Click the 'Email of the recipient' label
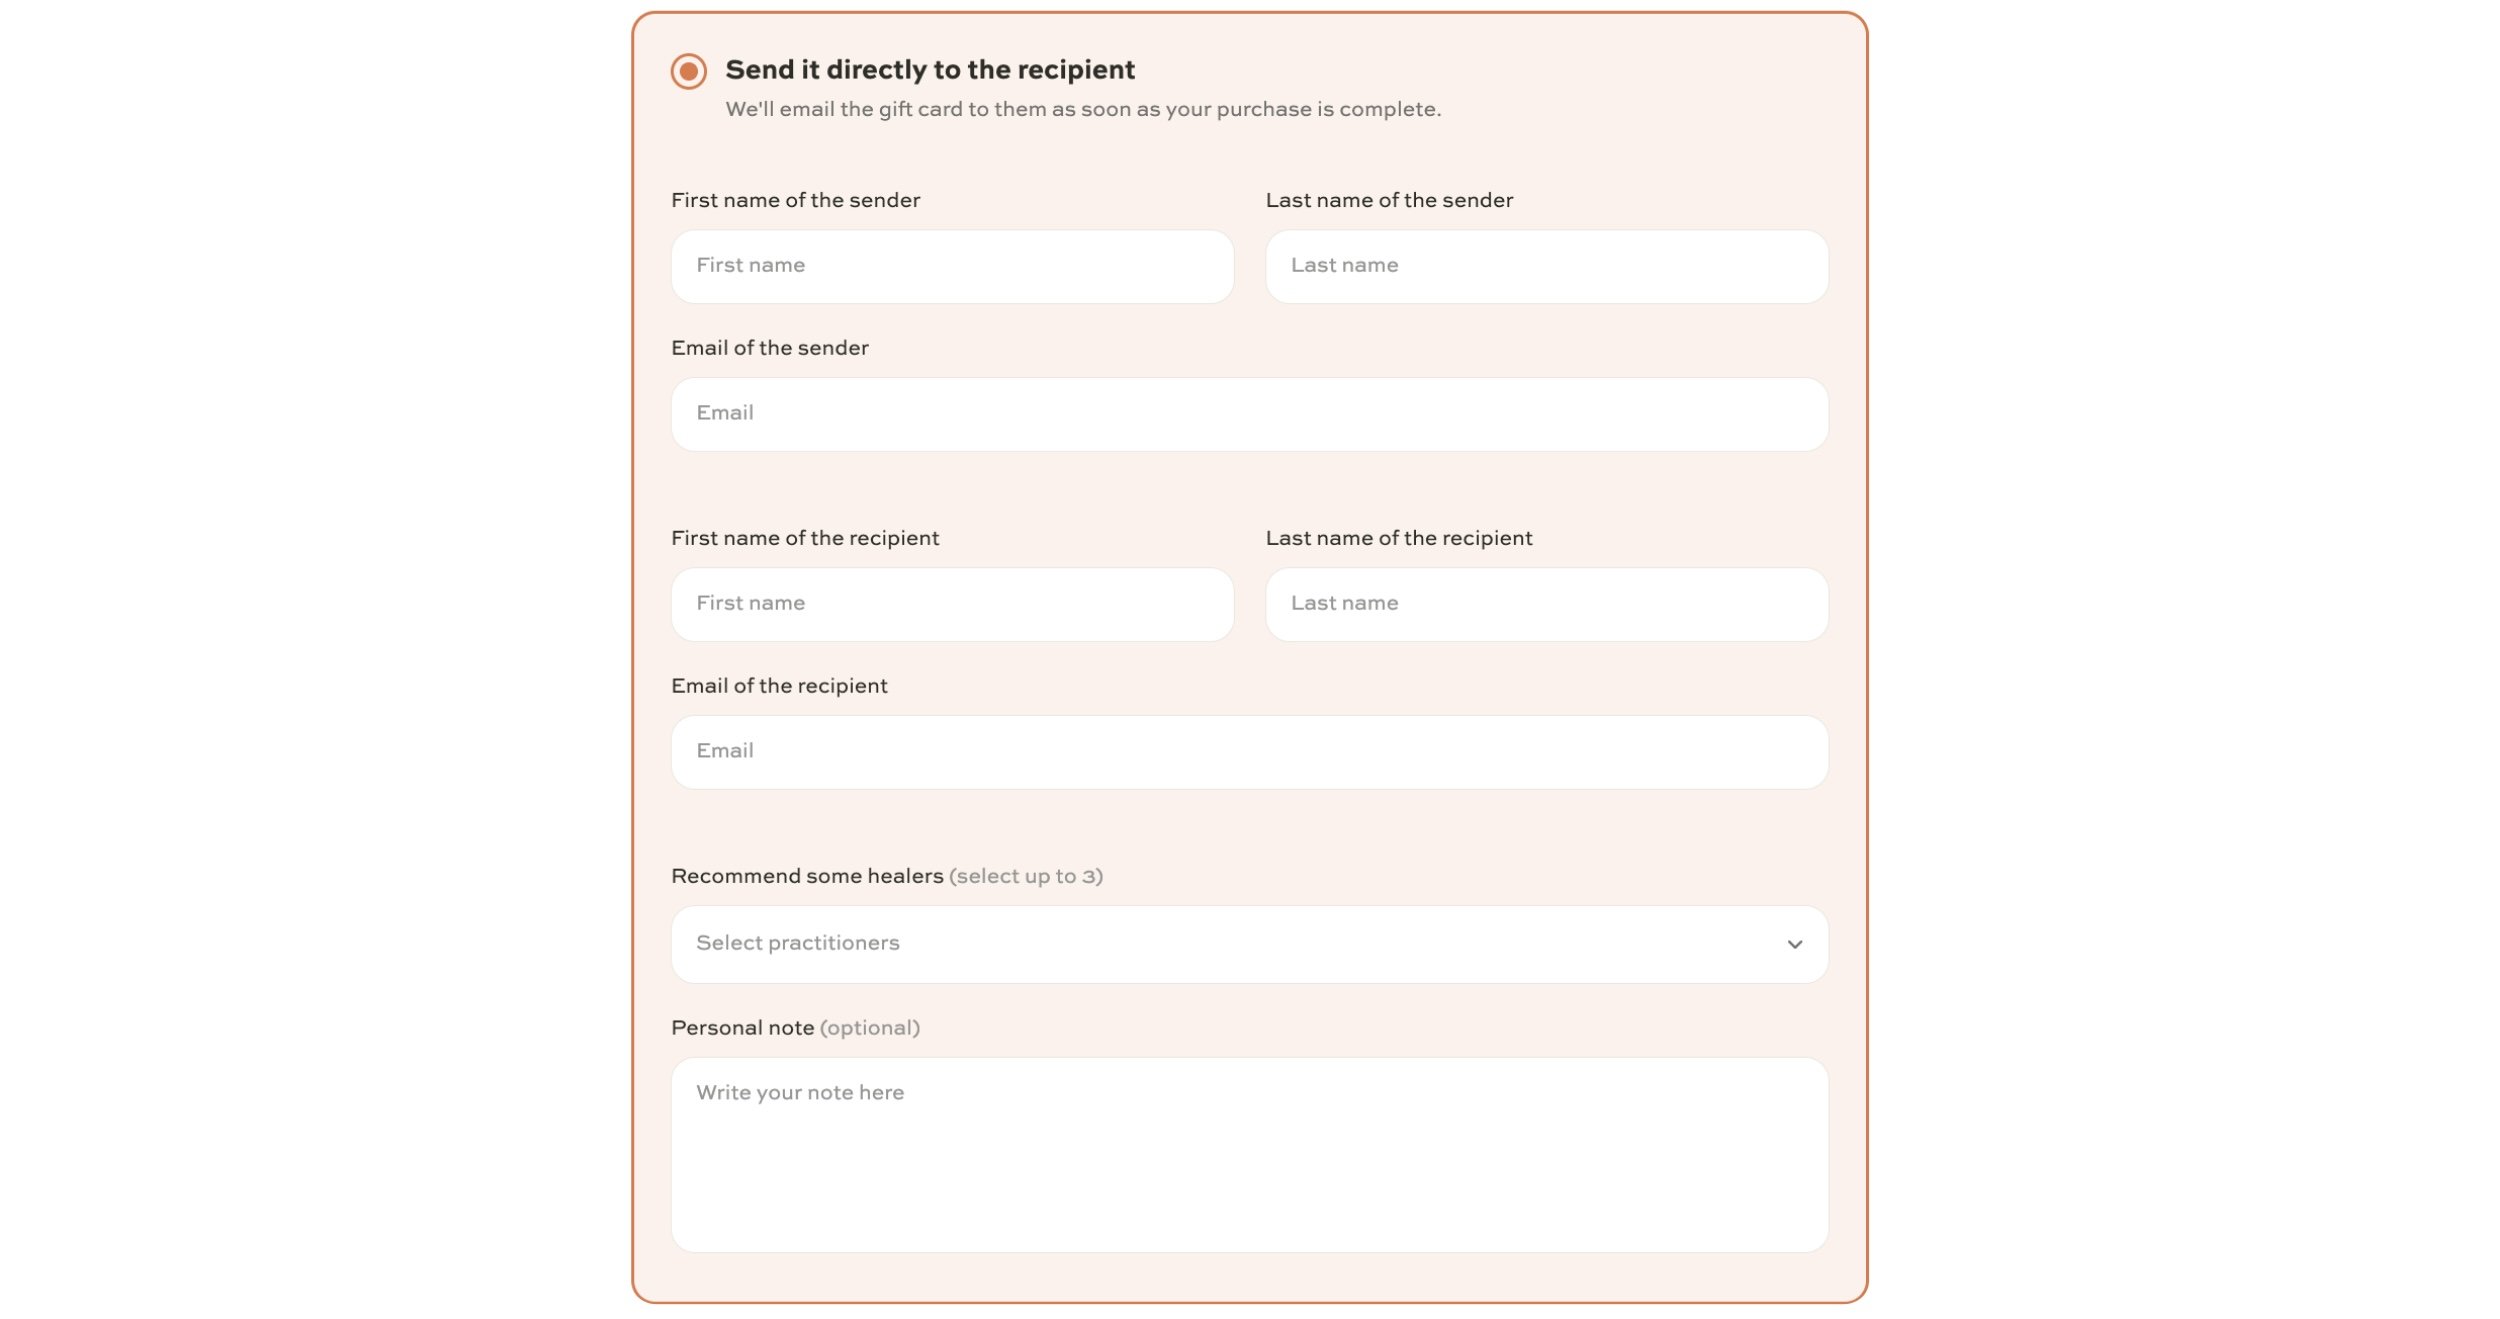The height and width of the screenshot is (1319, 2500). [779, 686]
